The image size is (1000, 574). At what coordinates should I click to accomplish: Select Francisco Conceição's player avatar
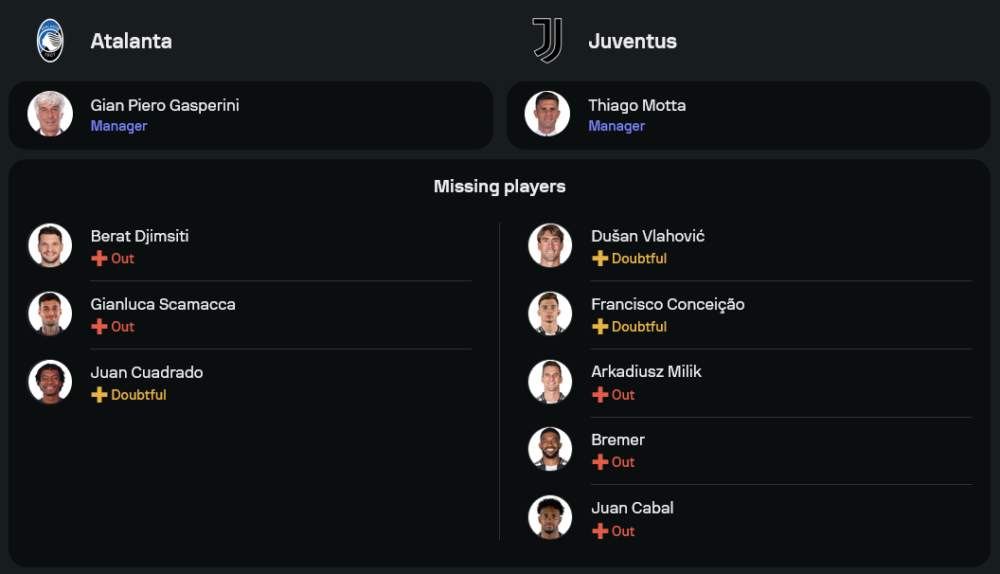pos(550,313)
